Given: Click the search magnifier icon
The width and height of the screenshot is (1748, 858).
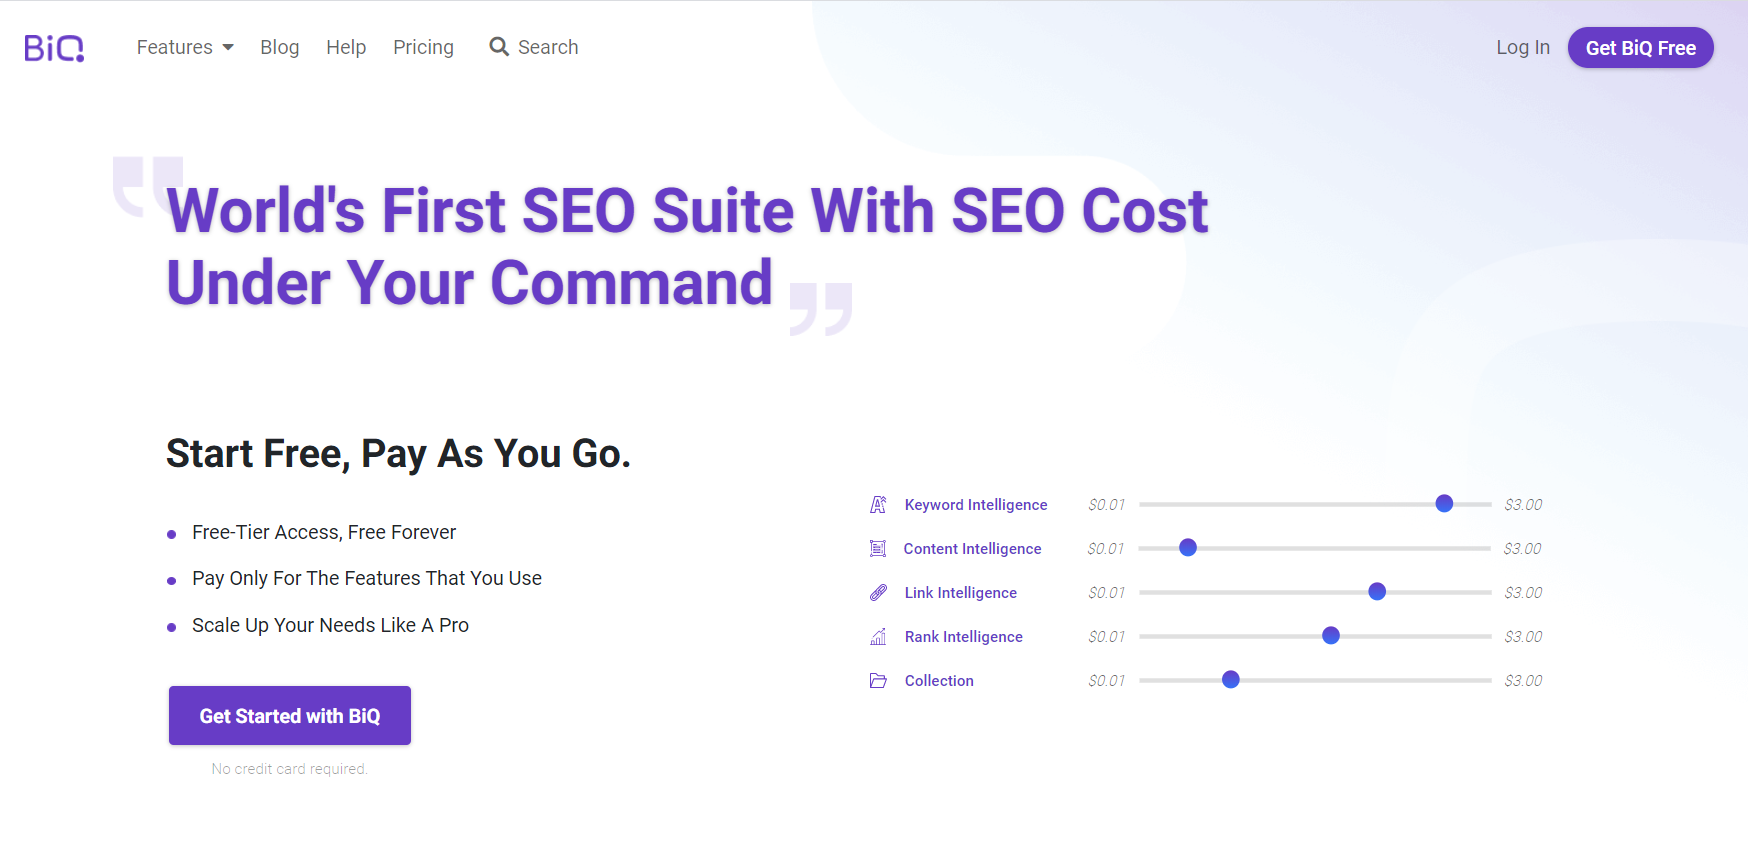Looking at the screenshot, I should (499, 47).
